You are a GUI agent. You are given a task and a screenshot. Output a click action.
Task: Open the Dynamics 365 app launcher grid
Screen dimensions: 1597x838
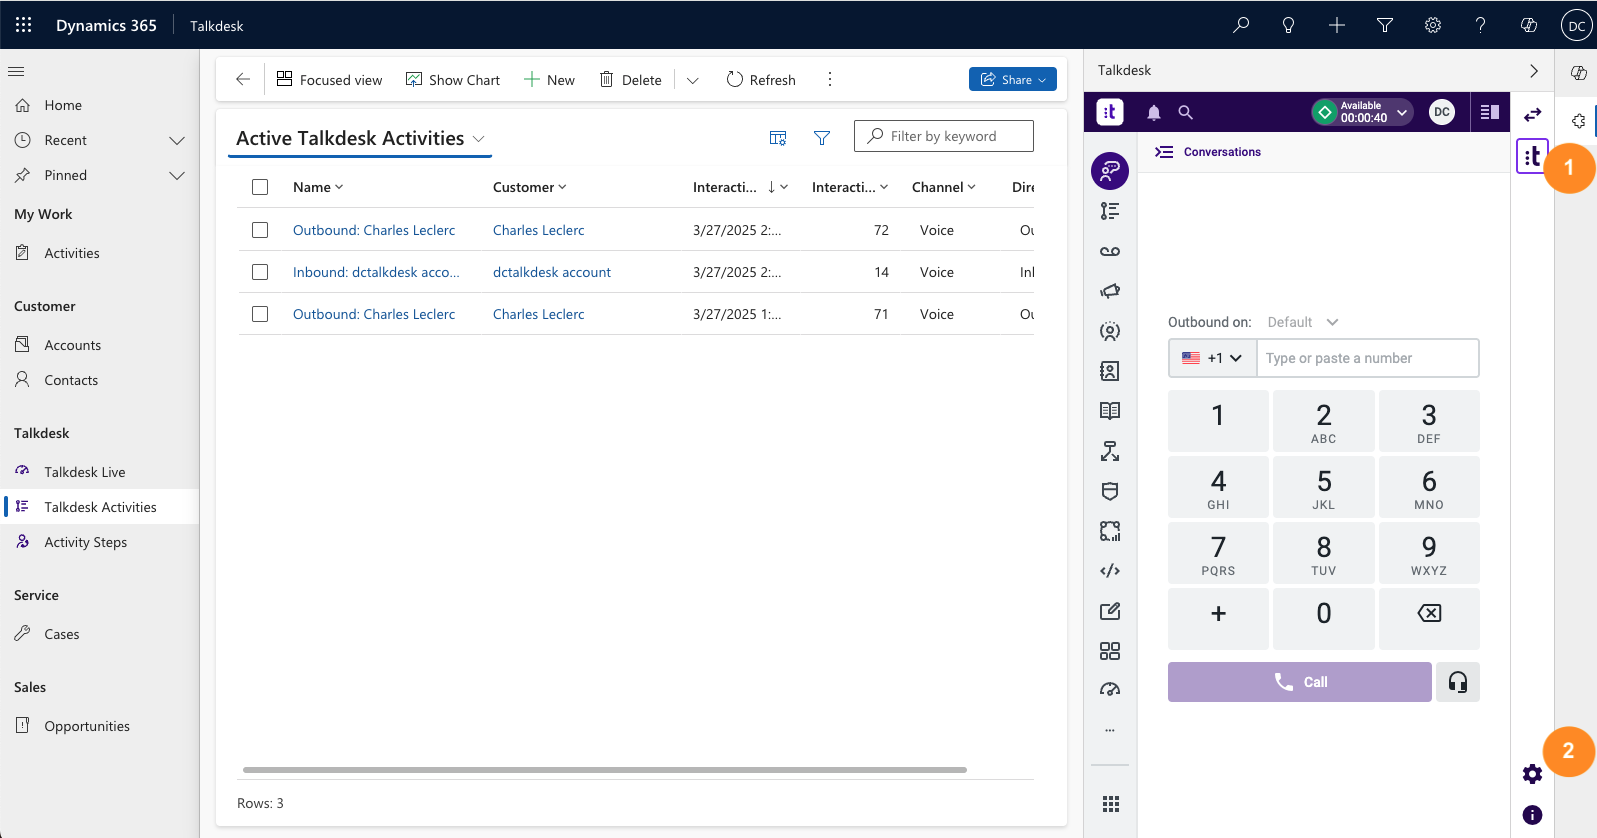24,25
